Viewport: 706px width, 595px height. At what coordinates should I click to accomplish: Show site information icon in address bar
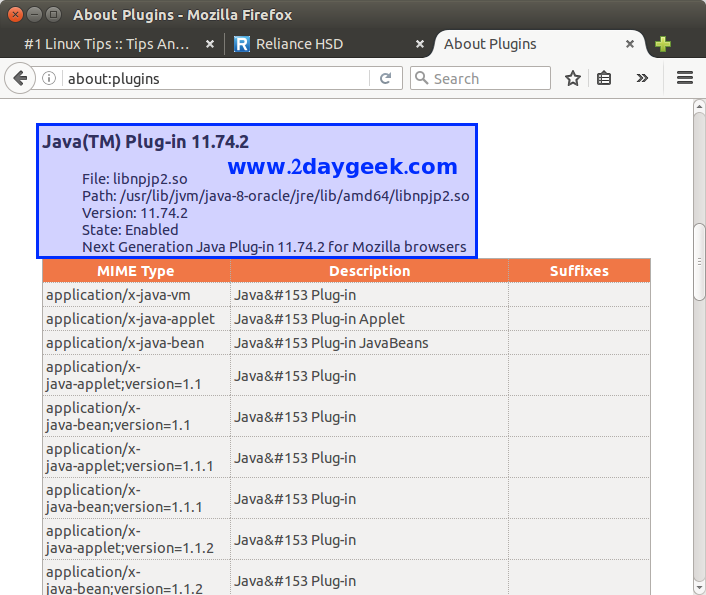pos(49,78)
